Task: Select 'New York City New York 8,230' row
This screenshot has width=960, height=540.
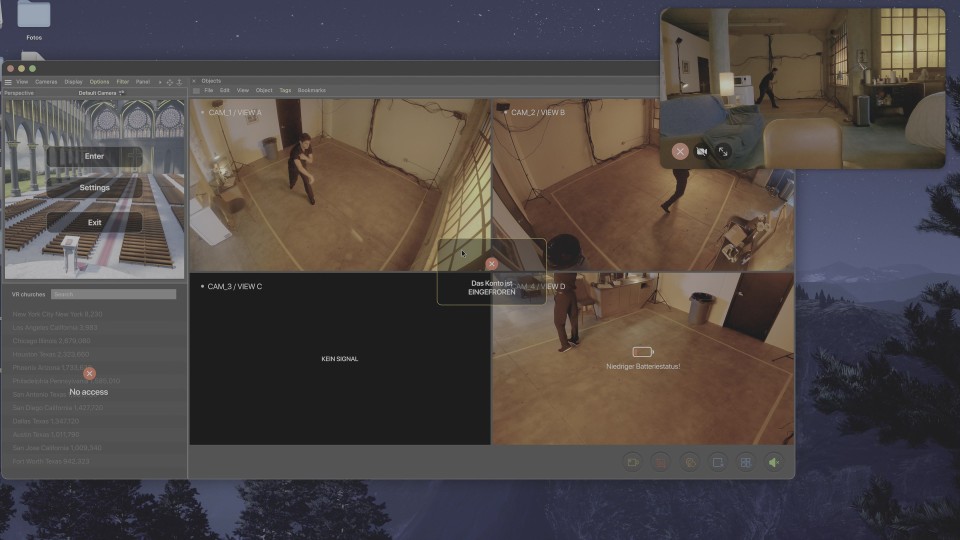Action: click(x=58, y=314)
